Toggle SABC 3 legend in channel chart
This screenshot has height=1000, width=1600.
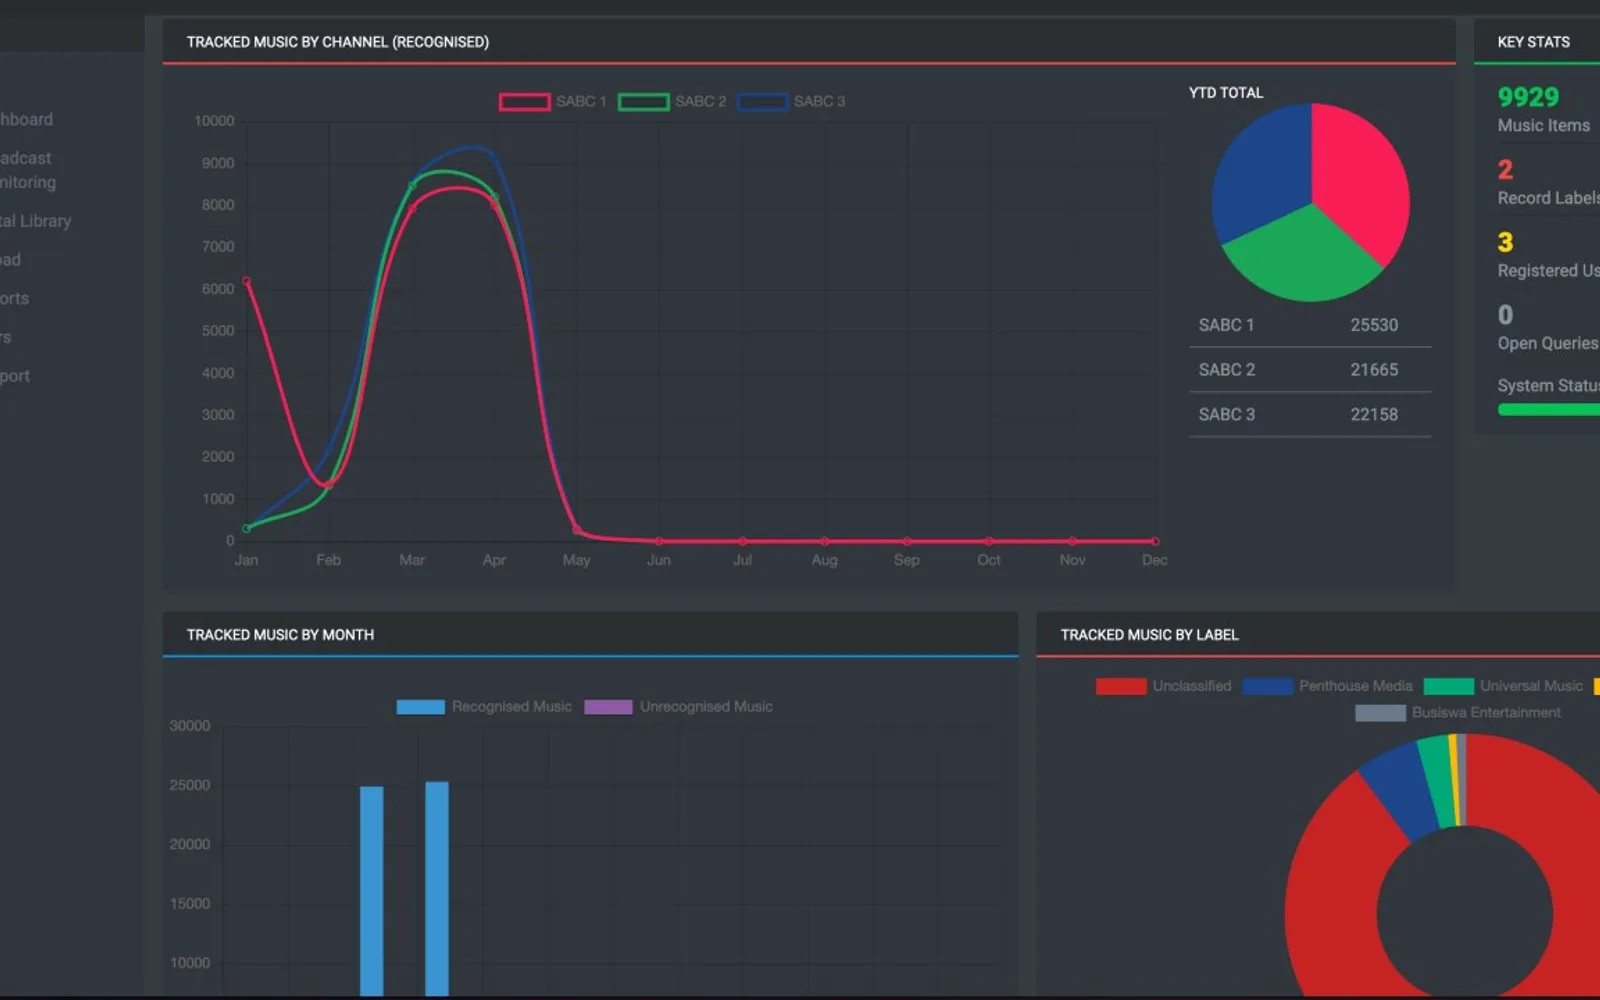tap(791, 101)
